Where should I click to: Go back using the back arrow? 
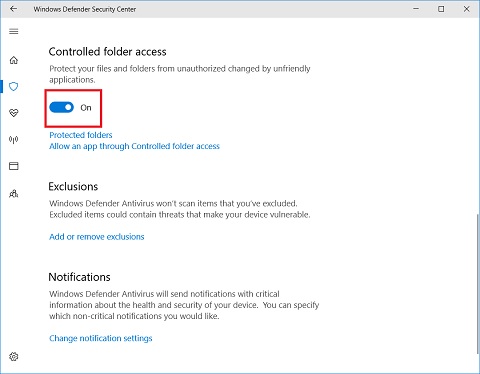pyautogui.click(x=13, y=9)
